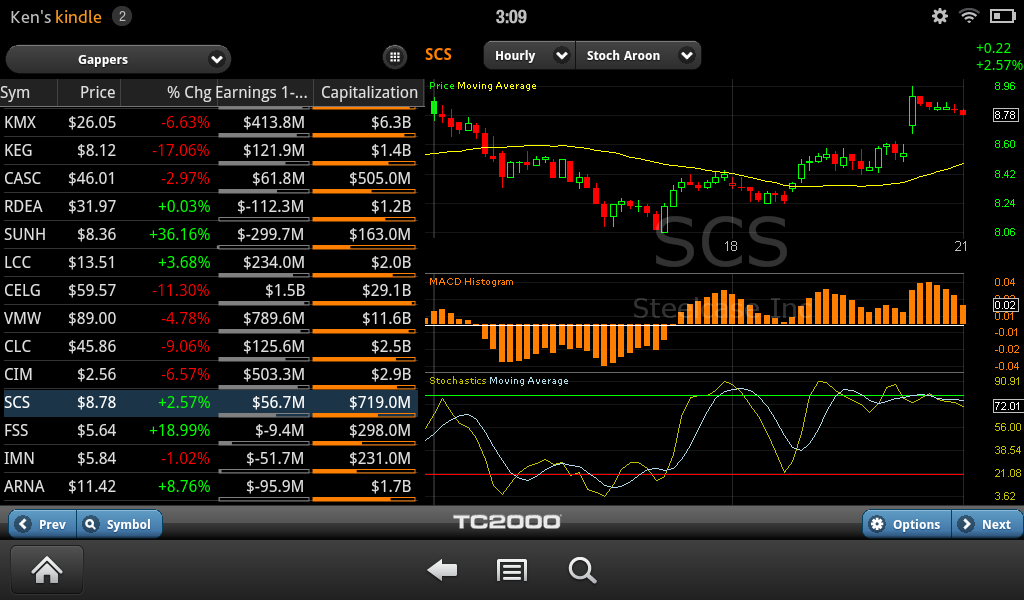Open the column grid selector icon
The width and height of the screenshot is (1024, 600).
click(395, 57)
